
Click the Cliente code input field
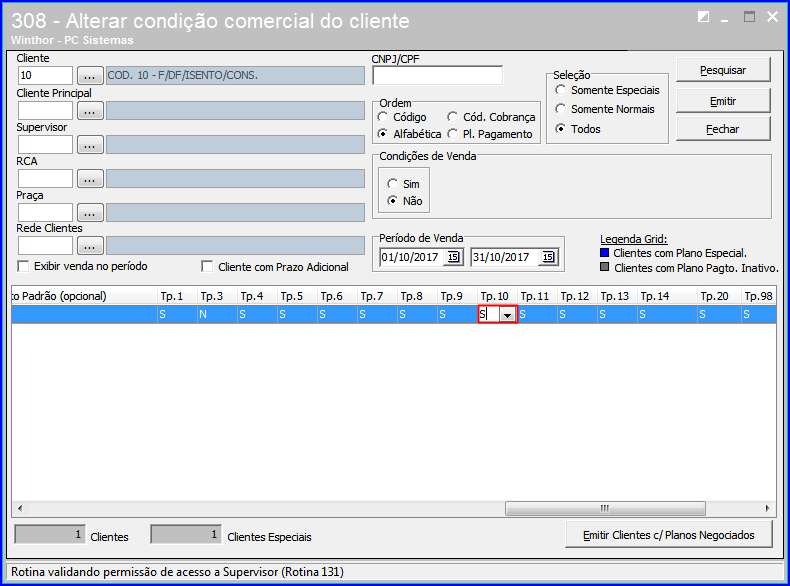pos(45,76)
